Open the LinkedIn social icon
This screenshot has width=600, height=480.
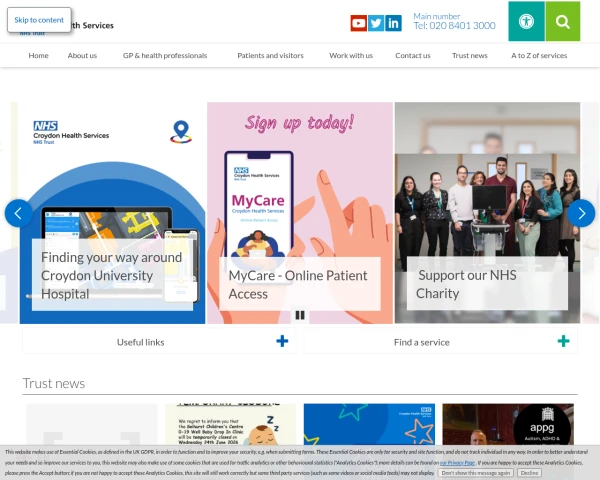tap(393, 23)
